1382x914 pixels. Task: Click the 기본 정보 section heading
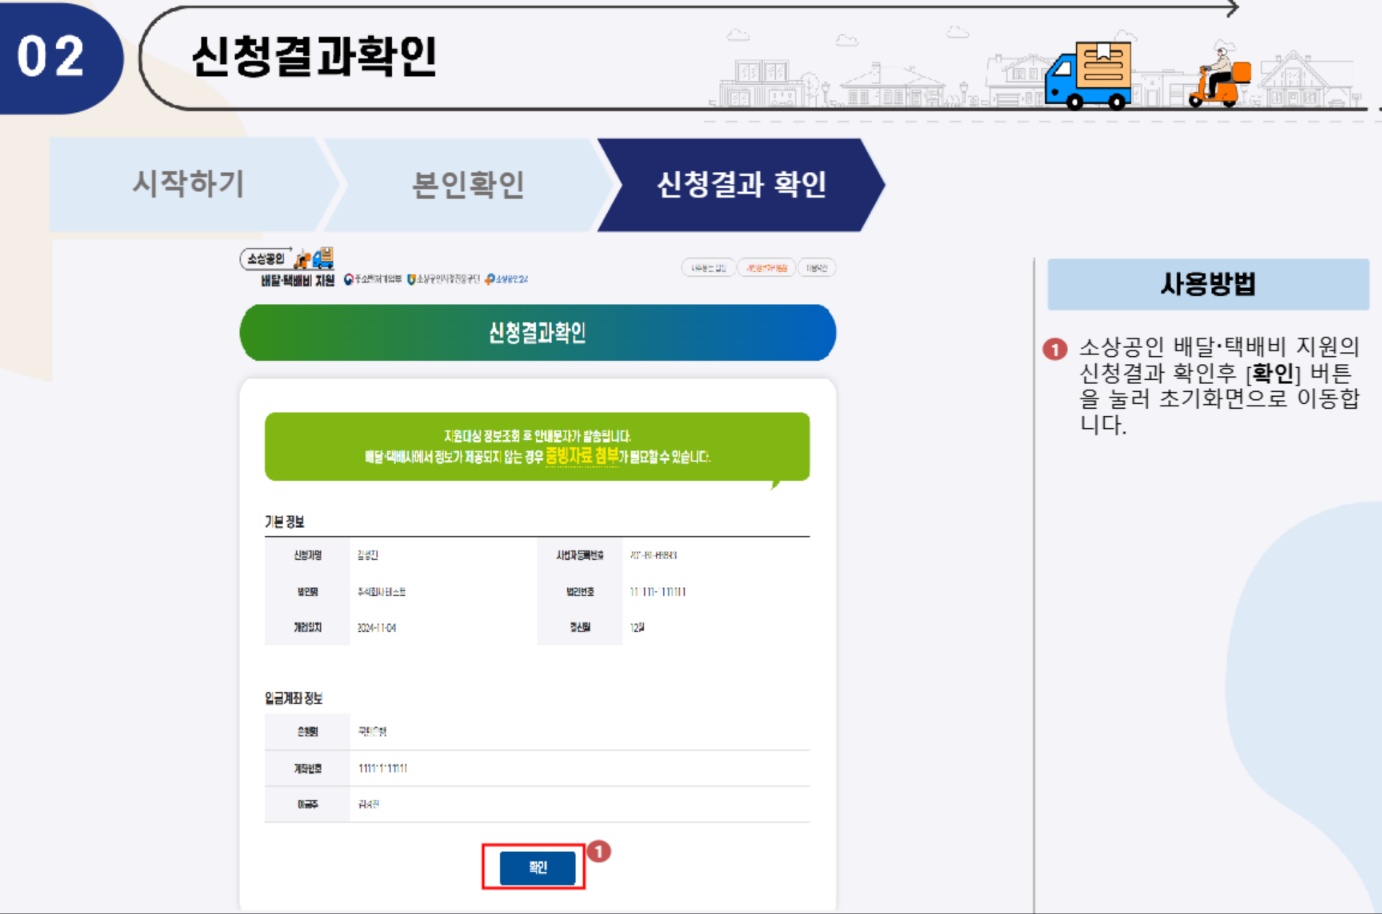tap(284, 522)
